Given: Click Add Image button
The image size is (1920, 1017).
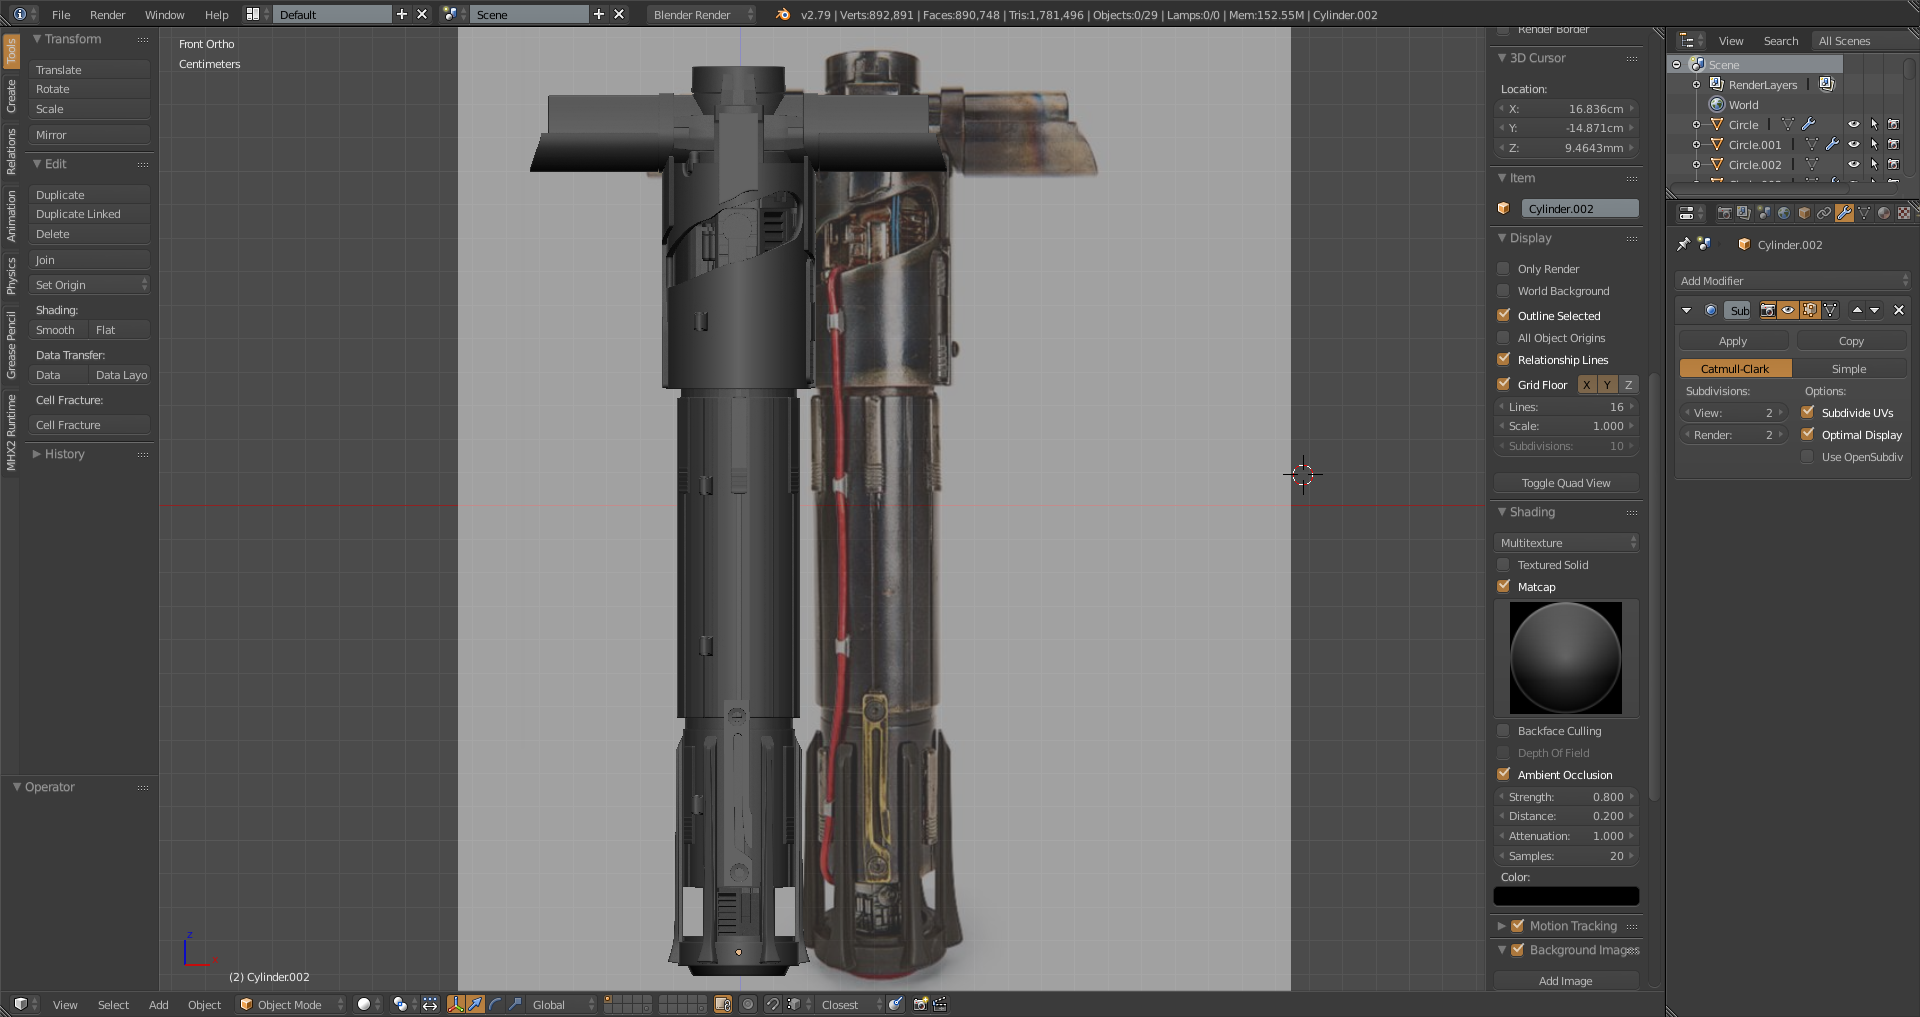Looking at the screenshot, I should [x=1566, y=981].
